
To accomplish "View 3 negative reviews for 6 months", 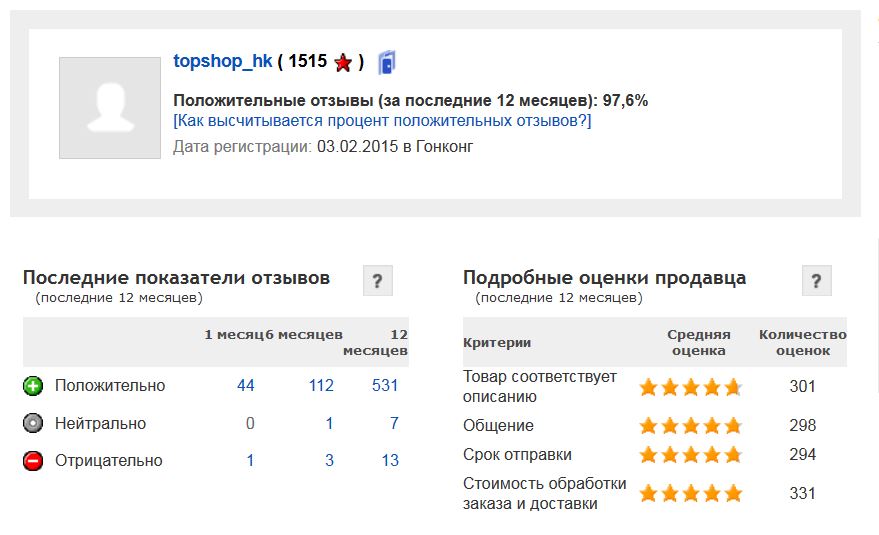I will (330, 461).
